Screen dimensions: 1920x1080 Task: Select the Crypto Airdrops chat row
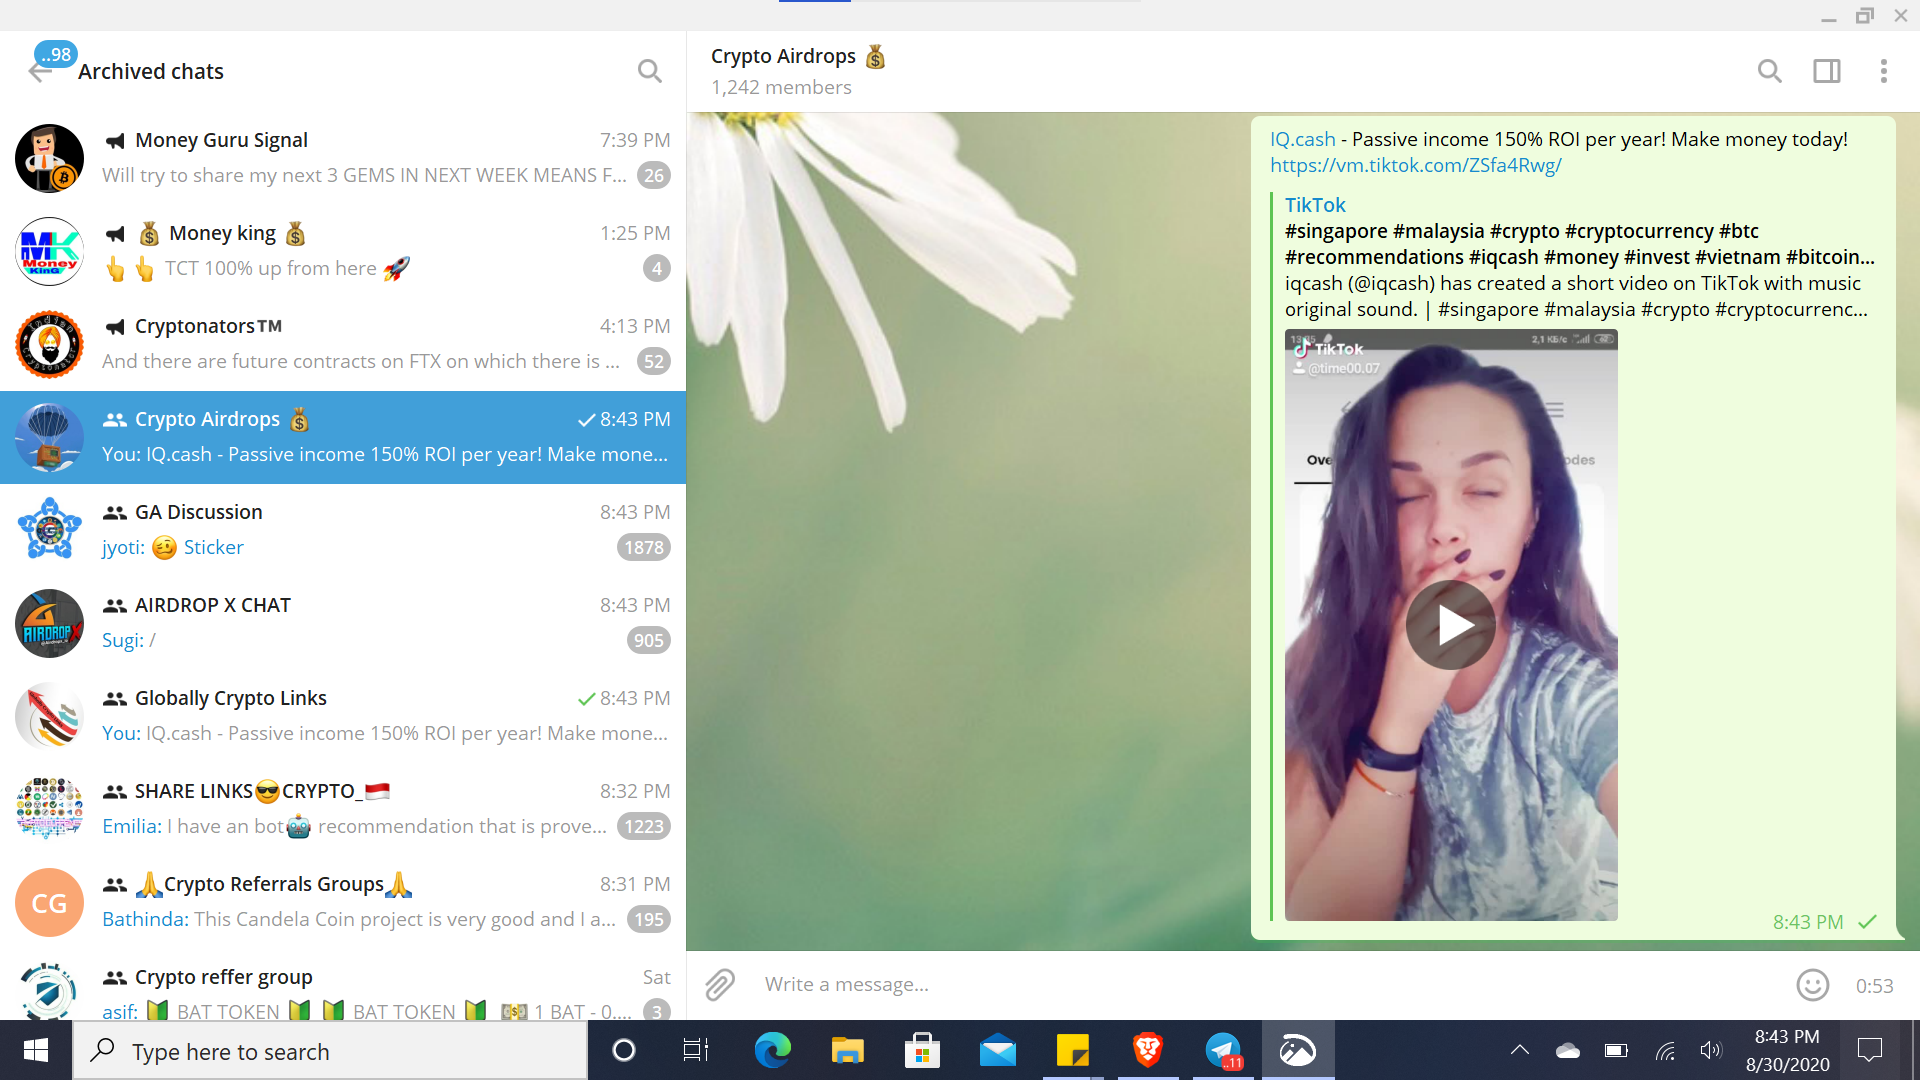point(343,437)
